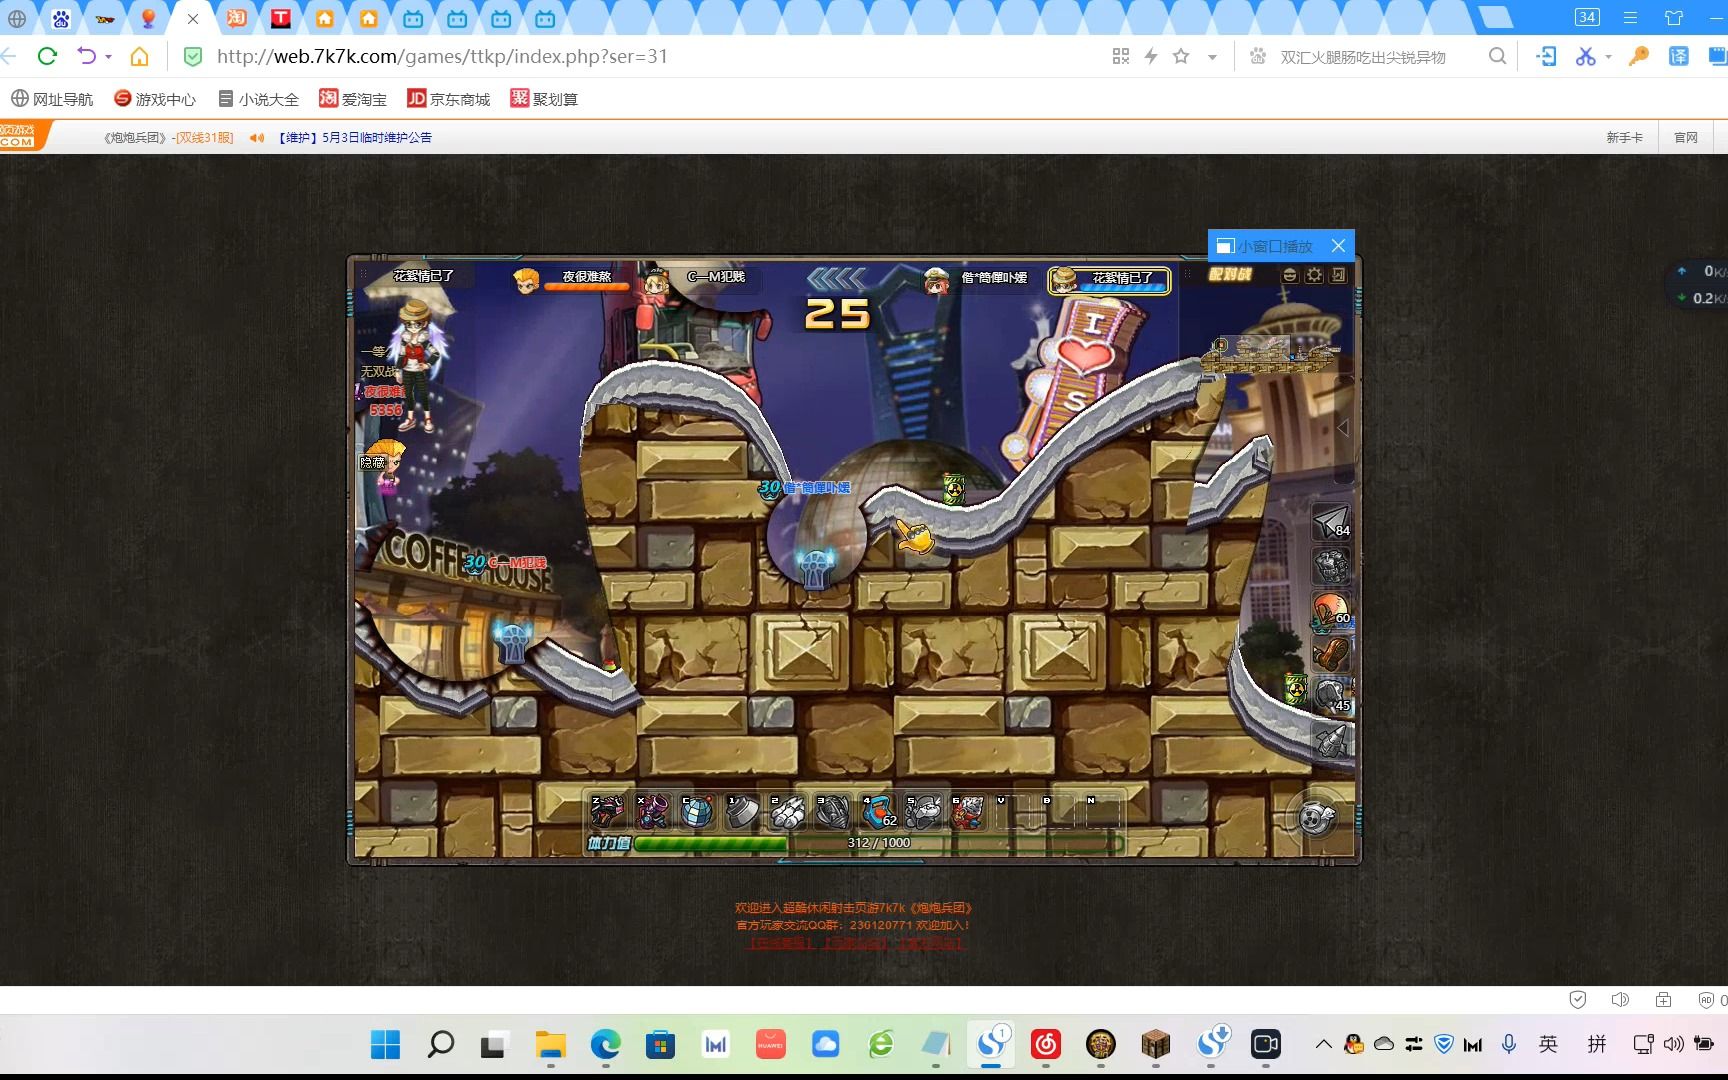The height and width of the screenshot is (1080, 1728).
Task: Select the X-key cannon skill slot
Action: (x=652, y=812)
